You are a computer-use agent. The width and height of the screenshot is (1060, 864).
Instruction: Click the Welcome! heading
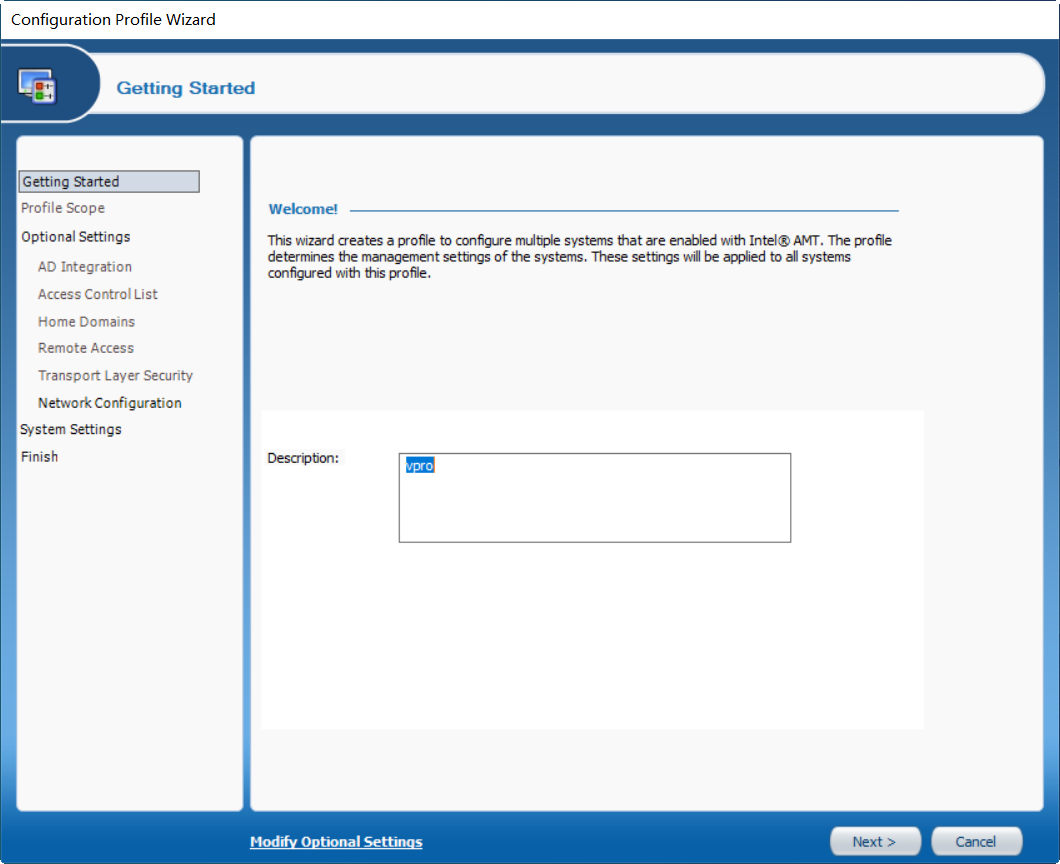tap(303, 209)
